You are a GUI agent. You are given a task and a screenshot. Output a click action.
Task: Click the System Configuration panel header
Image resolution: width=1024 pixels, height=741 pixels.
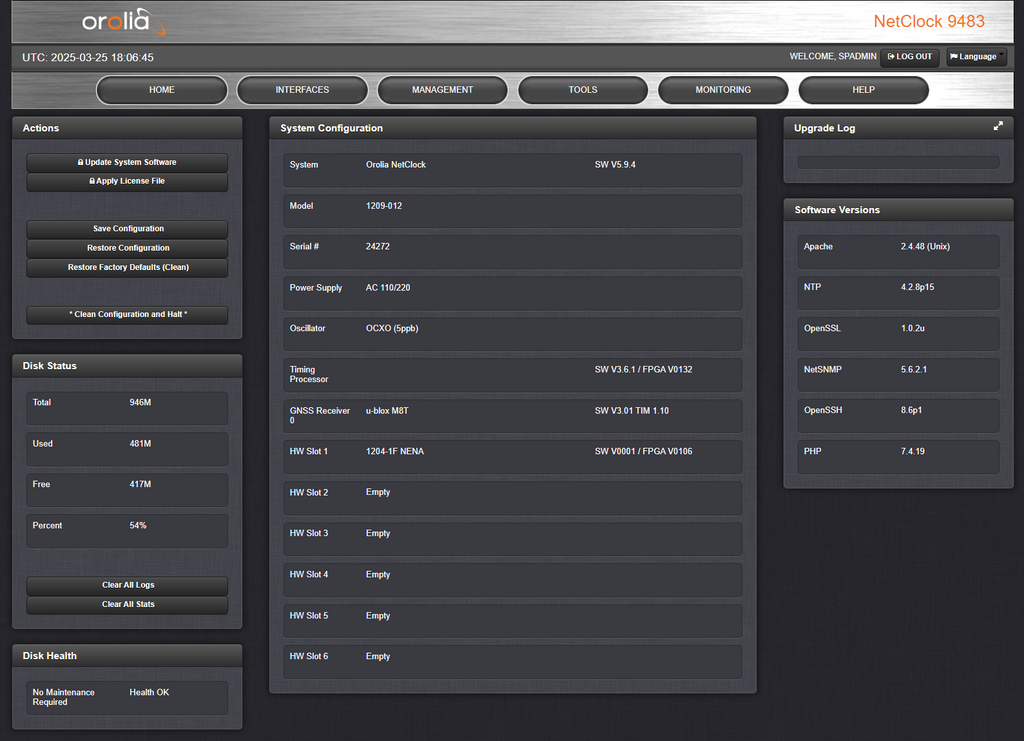coord(513,128)
